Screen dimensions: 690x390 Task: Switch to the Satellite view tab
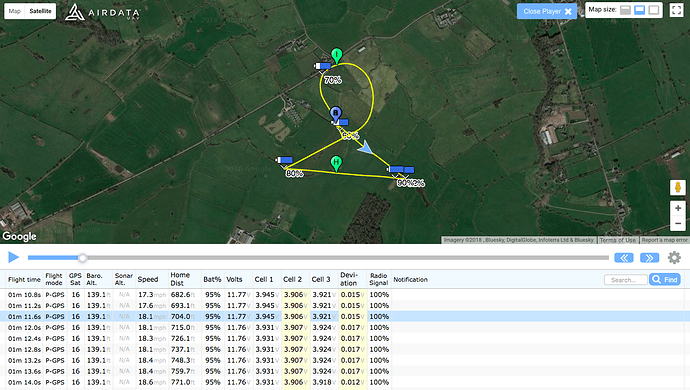pyautogui.click(x=40, y=11)
